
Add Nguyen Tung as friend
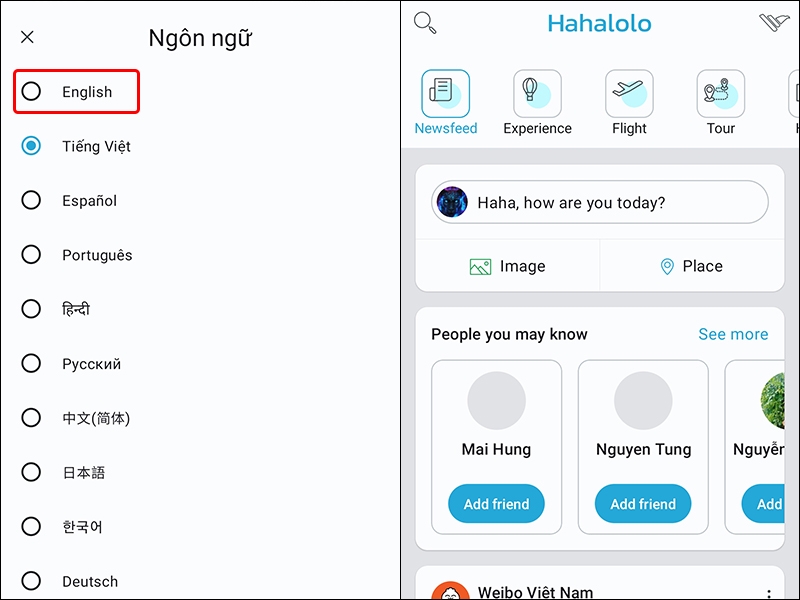click(x=643, y=504)
